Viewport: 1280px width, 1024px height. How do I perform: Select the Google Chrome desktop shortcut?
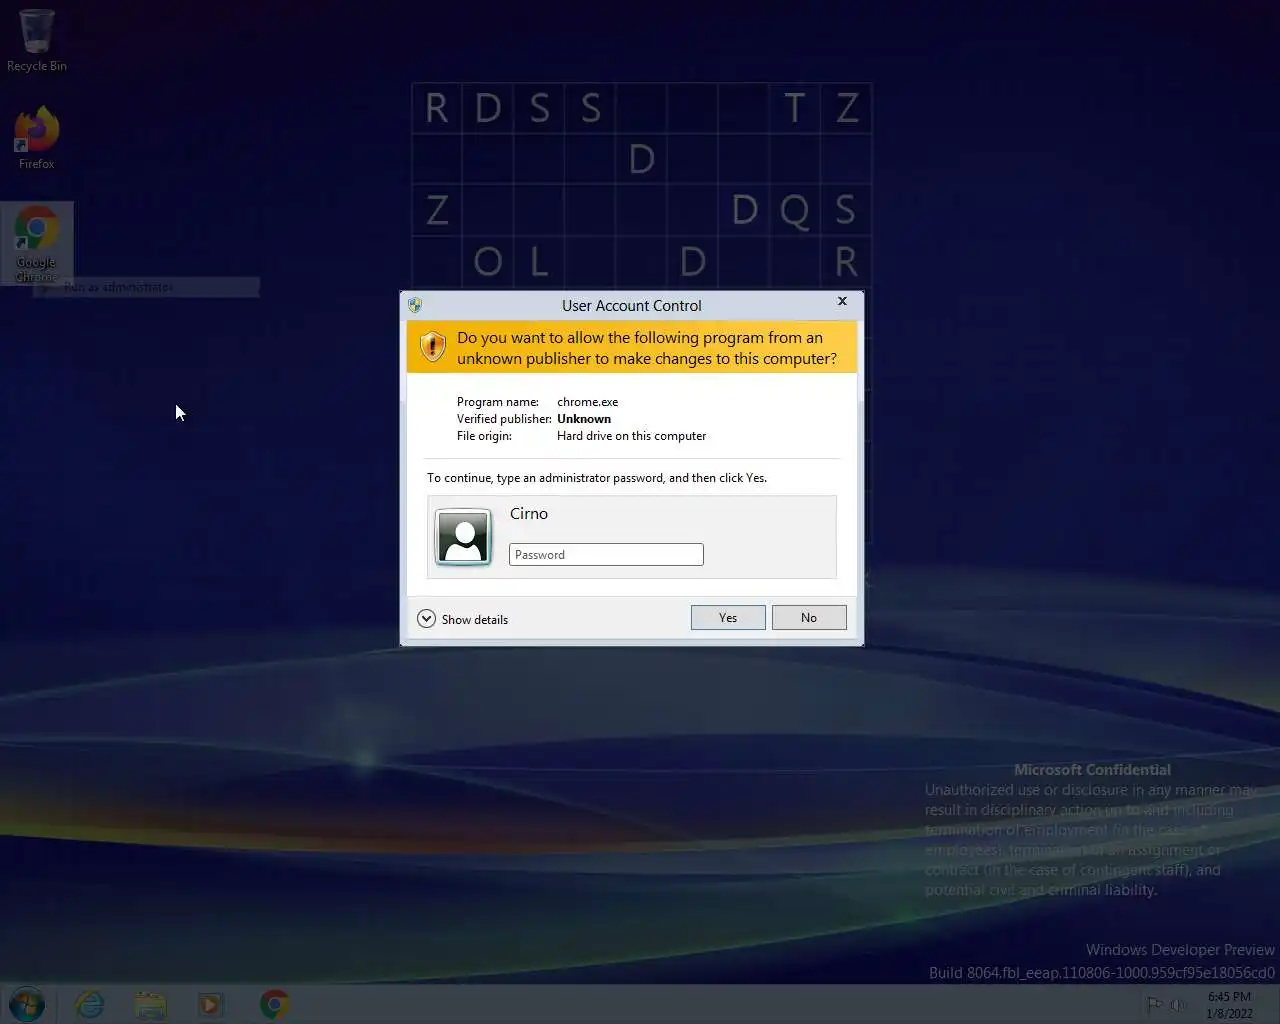[37, 243]
